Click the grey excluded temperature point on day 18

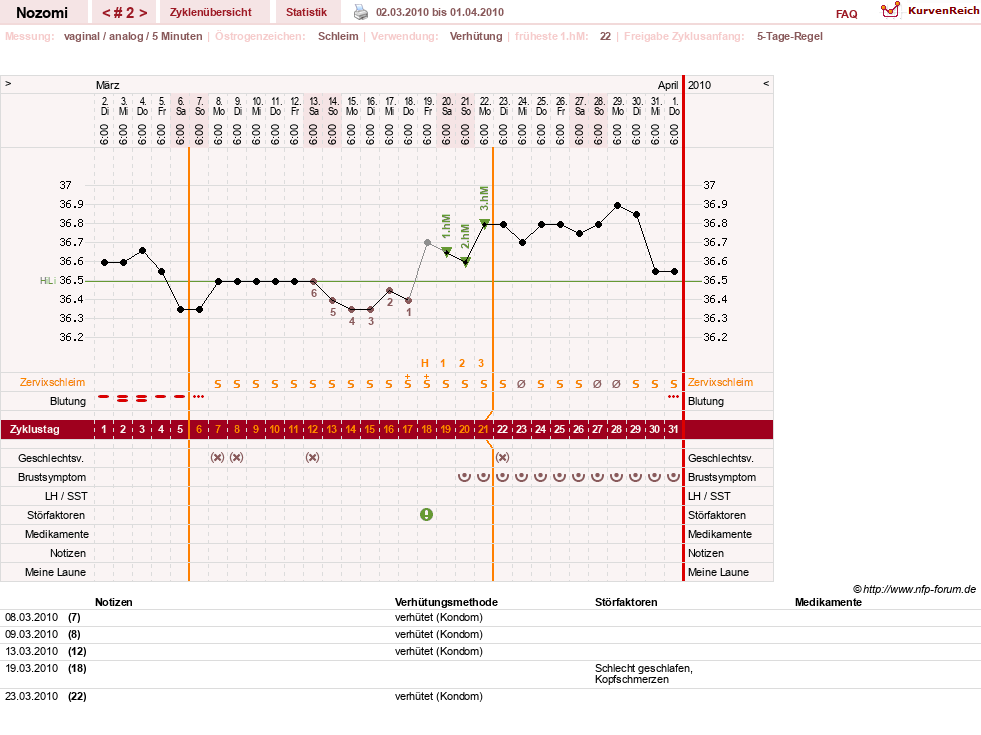tap(427, 243)
